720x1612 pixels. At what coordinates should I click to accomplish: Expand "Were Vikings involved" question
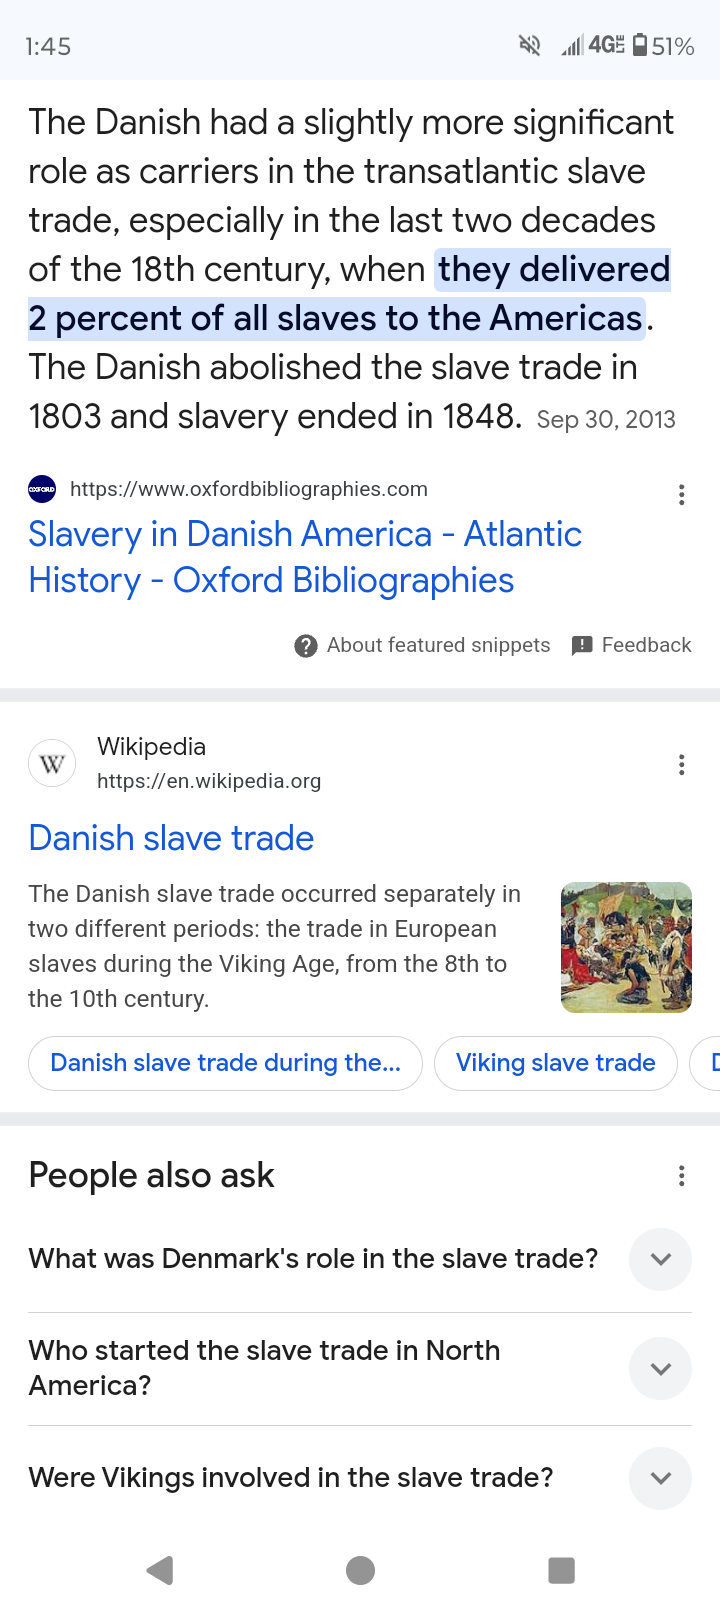click(x=660, y=1478)
